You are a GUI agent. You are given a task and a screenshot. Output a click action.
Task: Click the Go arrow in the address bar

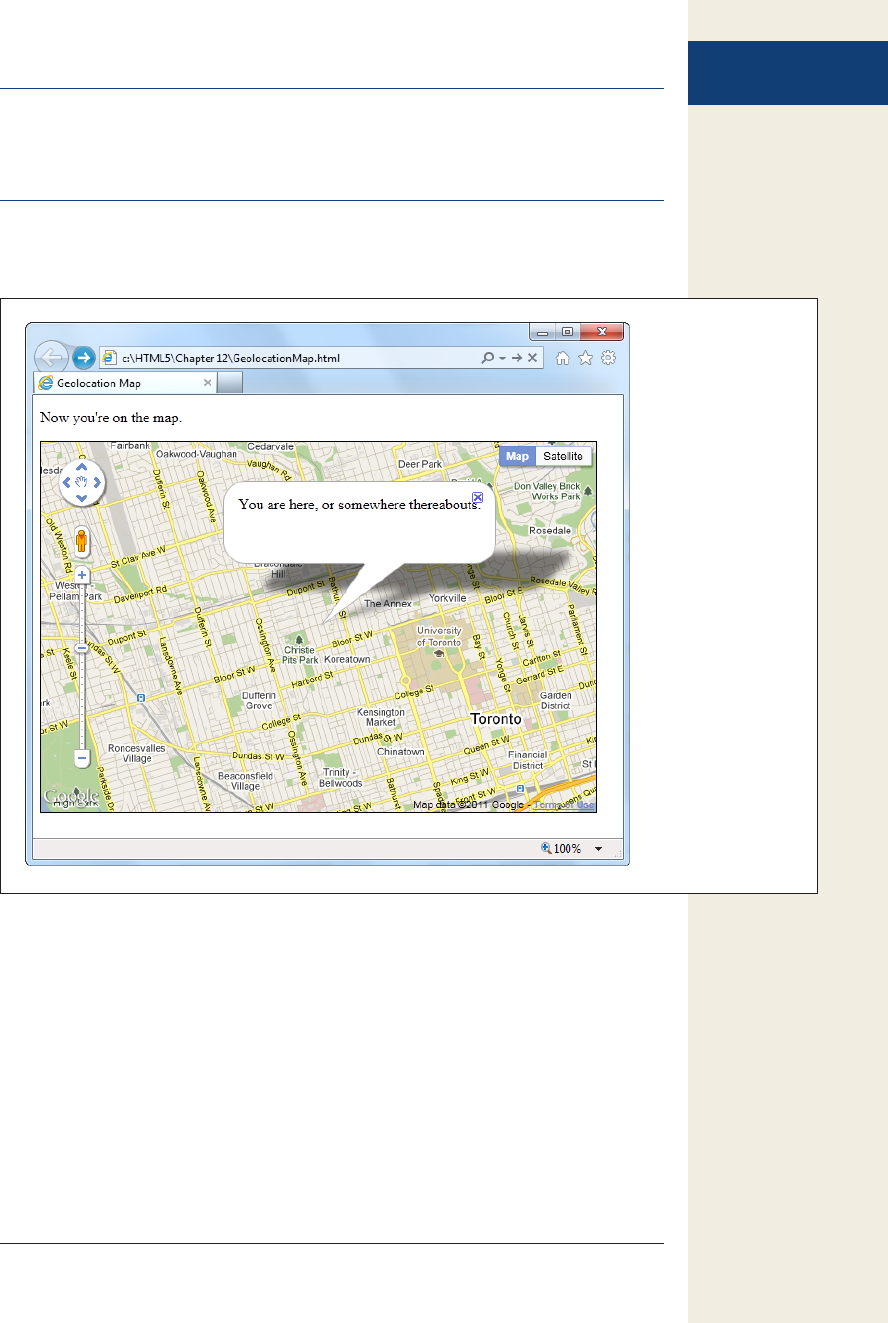click(517, 358)
